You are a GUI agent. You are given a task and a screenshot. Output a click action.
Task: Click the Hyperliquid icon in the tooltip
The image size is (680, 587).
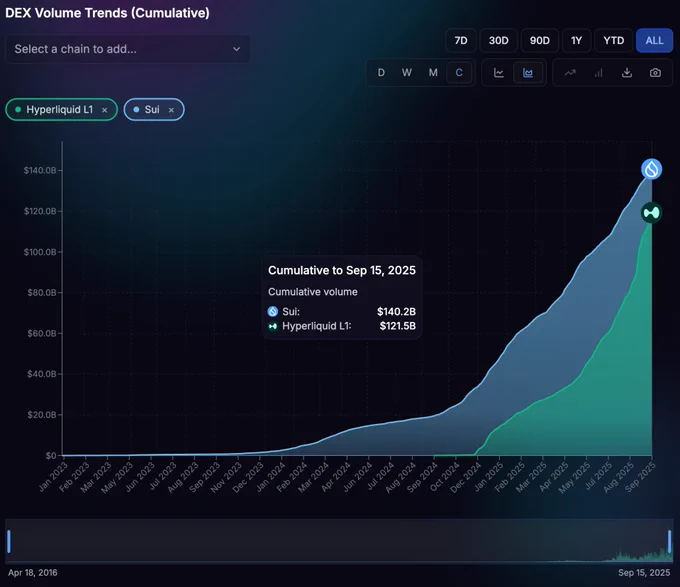(x=273, y=326)
